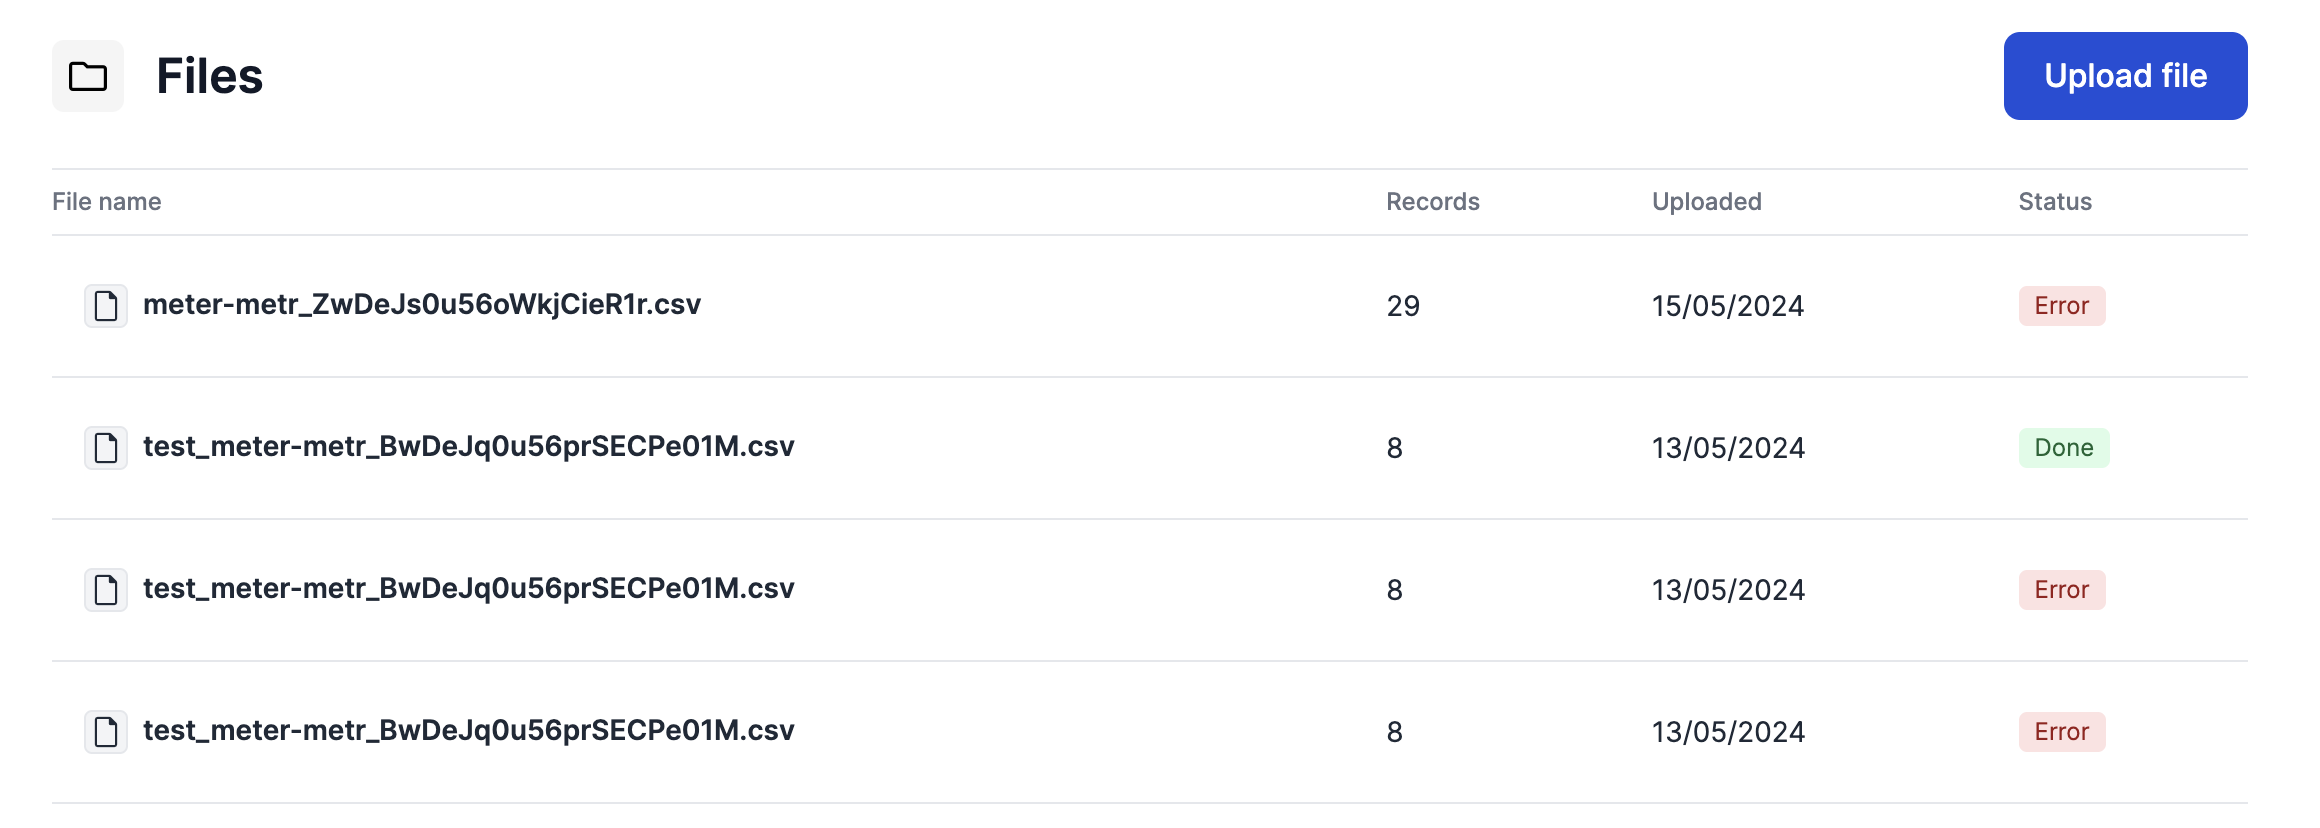Click the 15/05/2024 upload date
Image resolution: width=2320 pixels, height=828 pixels.
tap(1727, 306)
